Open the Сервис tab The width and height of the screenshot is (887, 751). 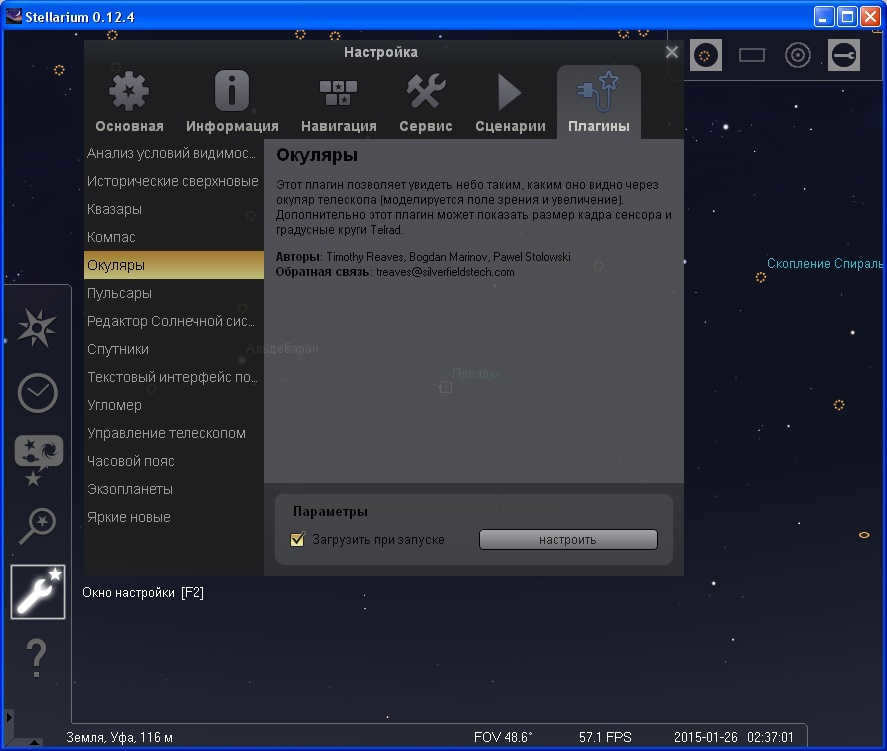[x=425, y=102]
